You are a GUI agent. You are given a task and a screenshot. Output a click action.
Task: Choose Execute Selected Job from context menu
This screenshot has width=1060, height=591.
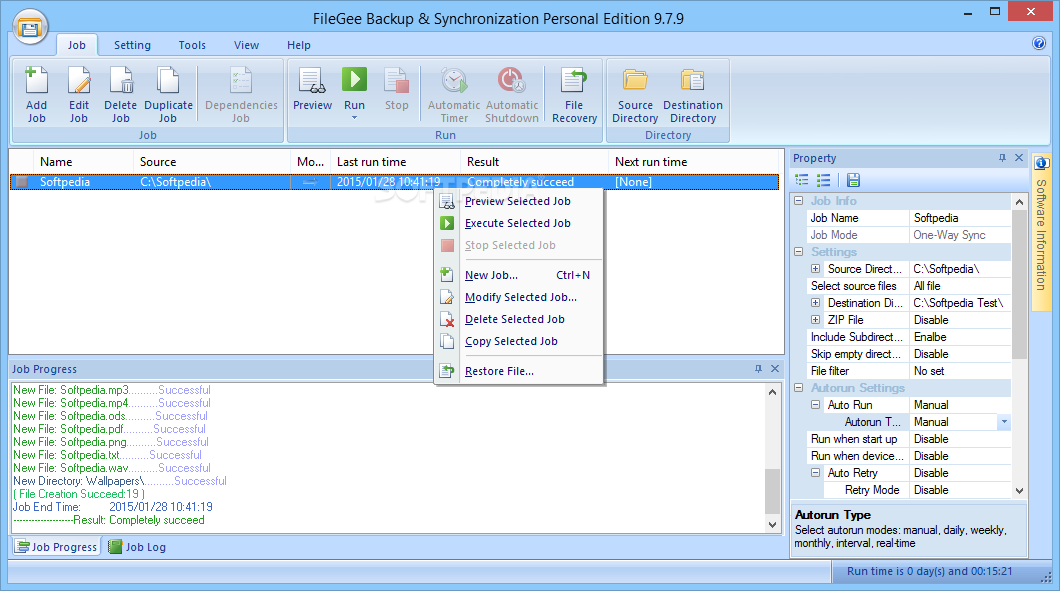[519, 223]
